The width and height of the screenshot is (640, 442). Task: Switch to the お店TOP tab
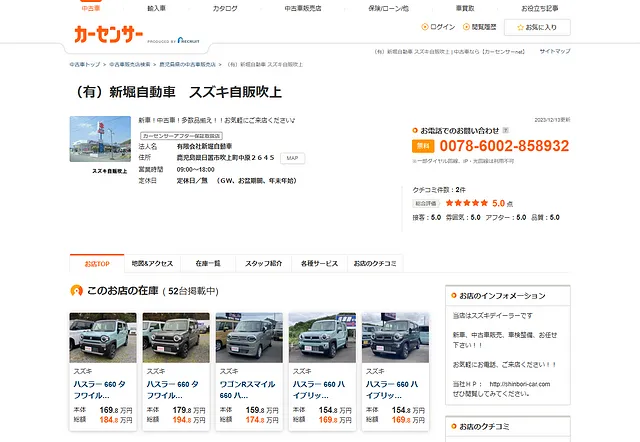coord(97,264)
